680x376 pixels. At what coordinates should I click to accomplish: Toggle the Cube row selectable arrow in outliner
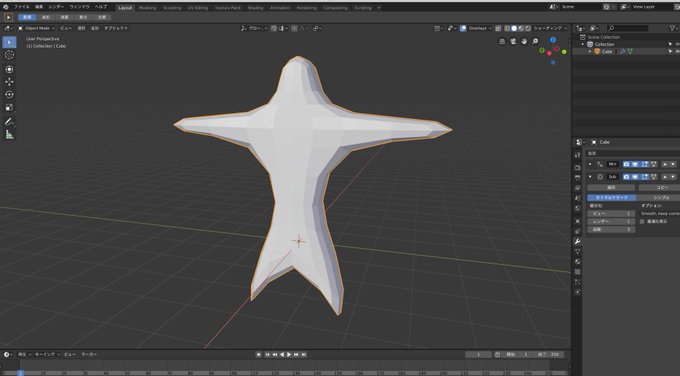coord(670,52)
